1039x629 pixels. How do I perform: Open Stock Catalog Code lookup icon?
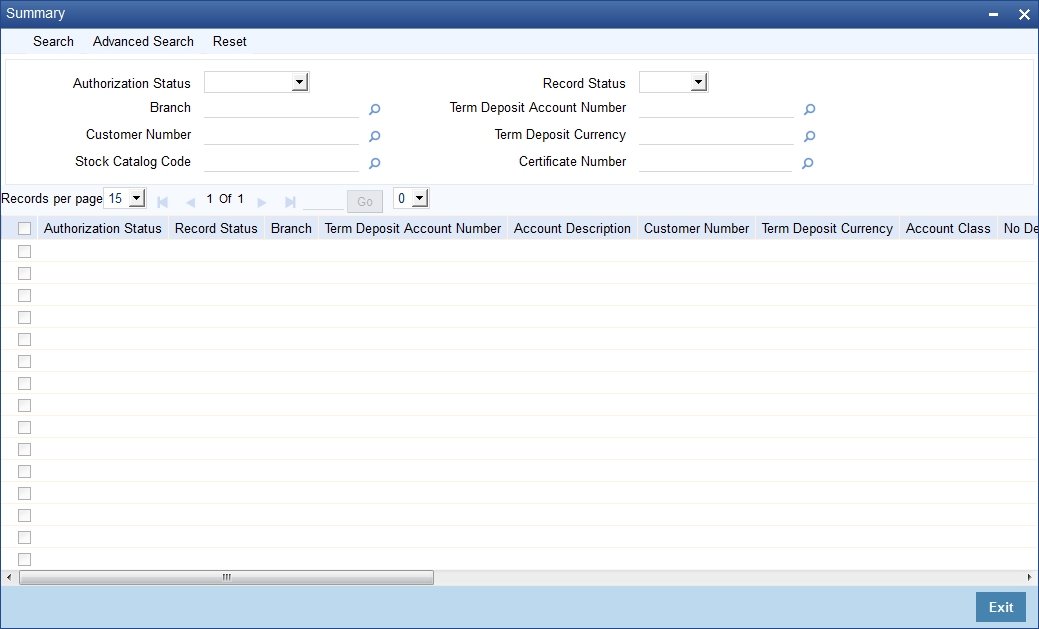click(374, 163)
